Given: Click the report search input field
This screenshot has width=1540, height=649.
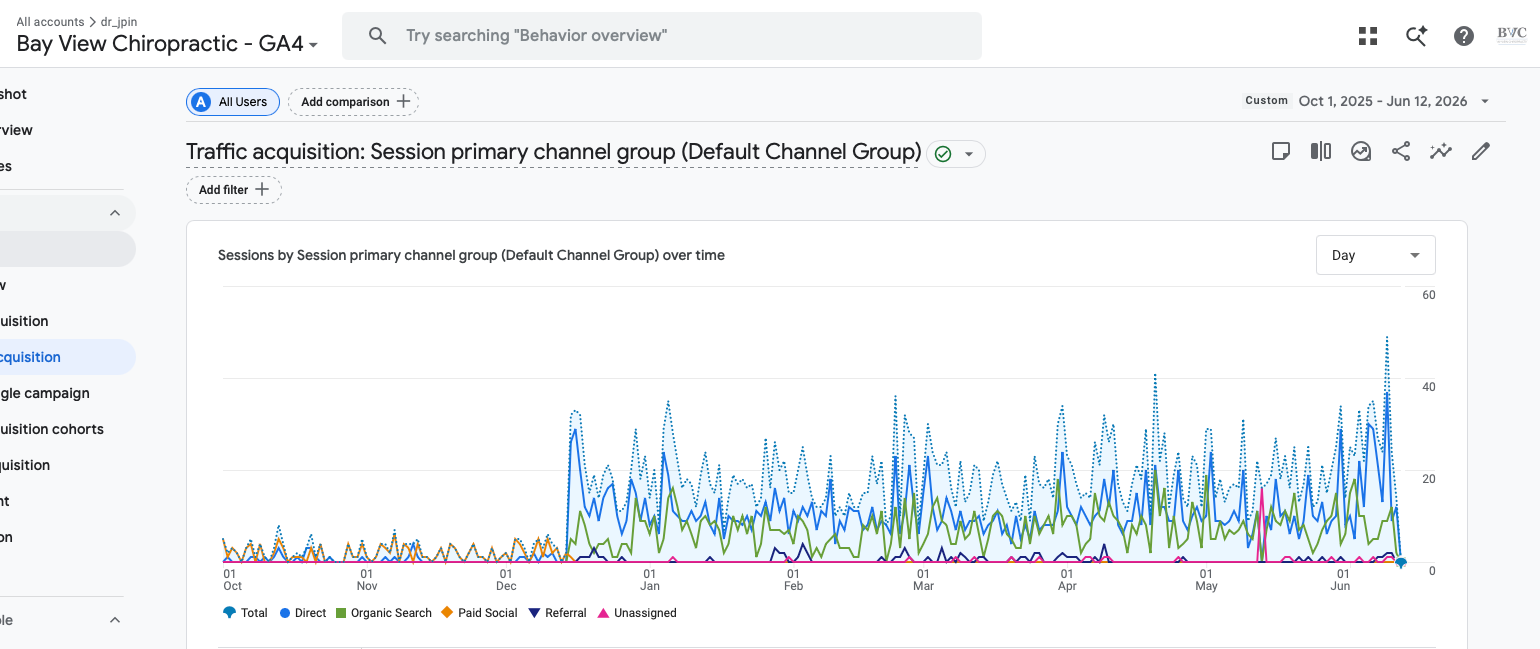Looking at the screenshot, I should (662, 36).
